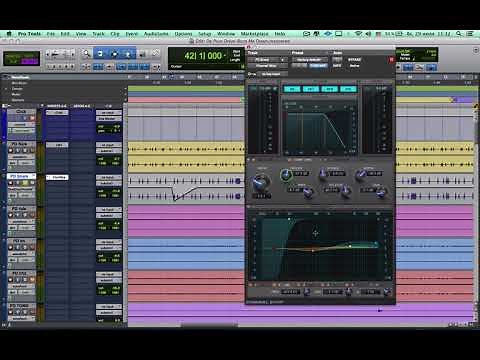480x360 pixels.
Task: Open the volume status menu
Action: pyautogui.click(x=368, y=34)
